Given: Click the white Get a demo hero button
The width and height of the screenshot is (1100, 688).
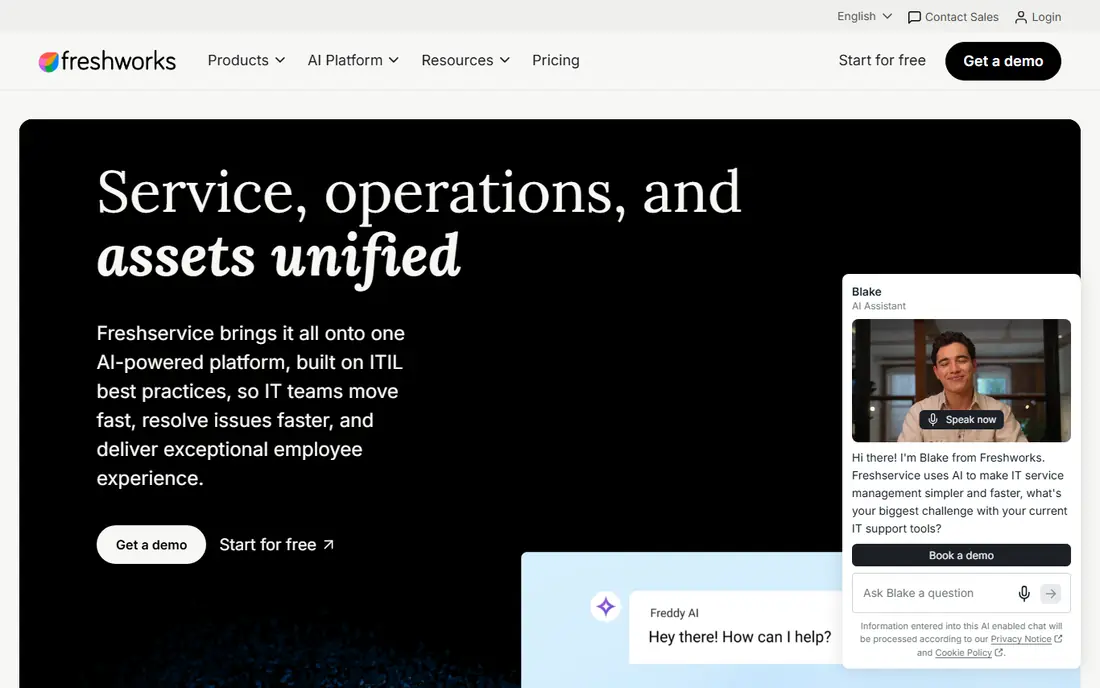Looking at the screenshot, I should tap(152, 545).
